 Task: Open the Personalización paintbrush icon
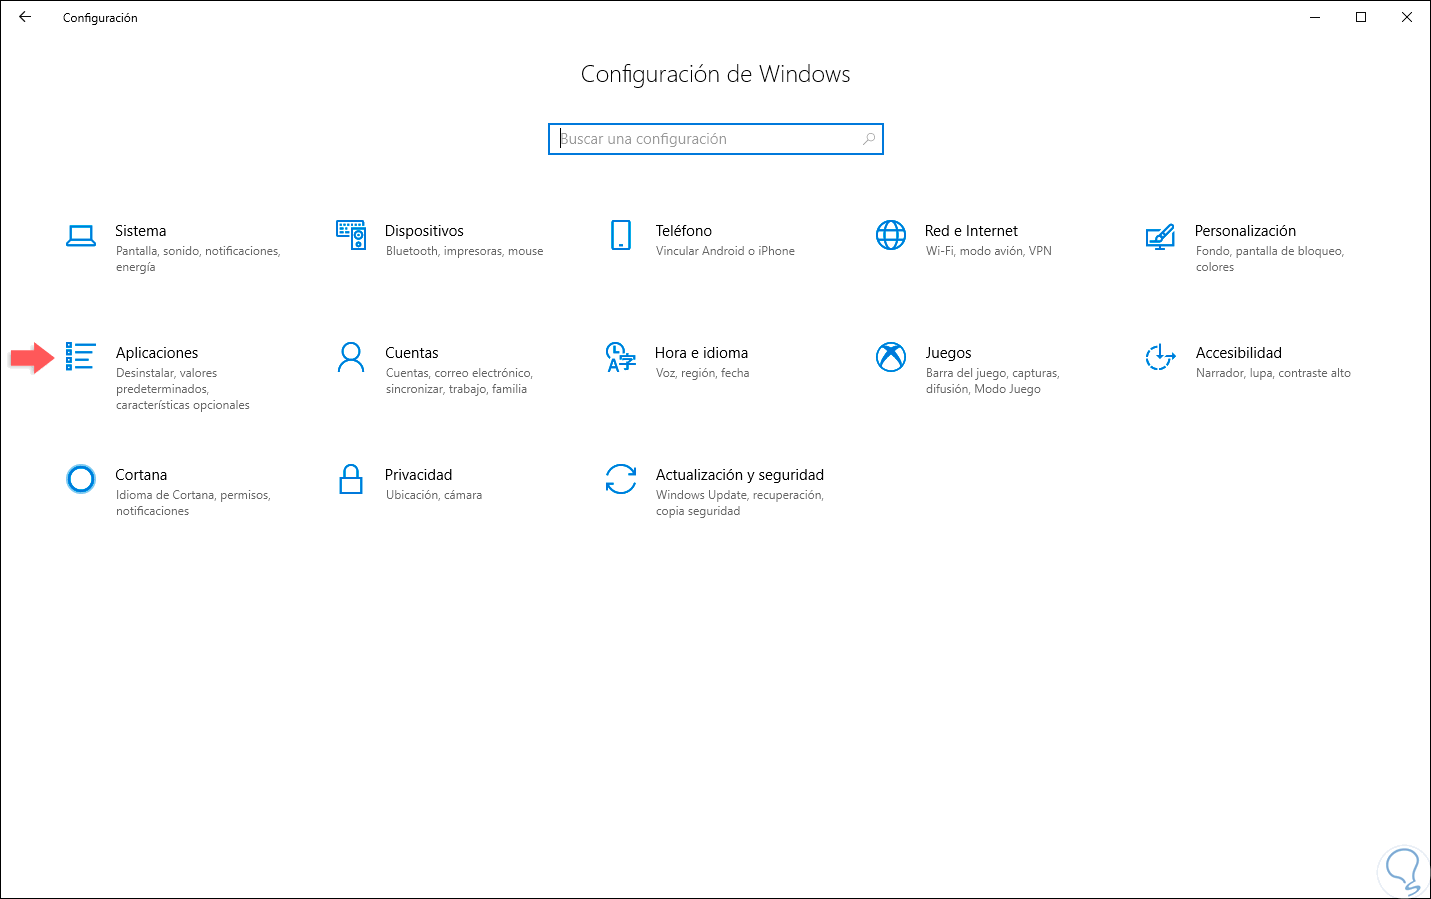(1160, 236)
